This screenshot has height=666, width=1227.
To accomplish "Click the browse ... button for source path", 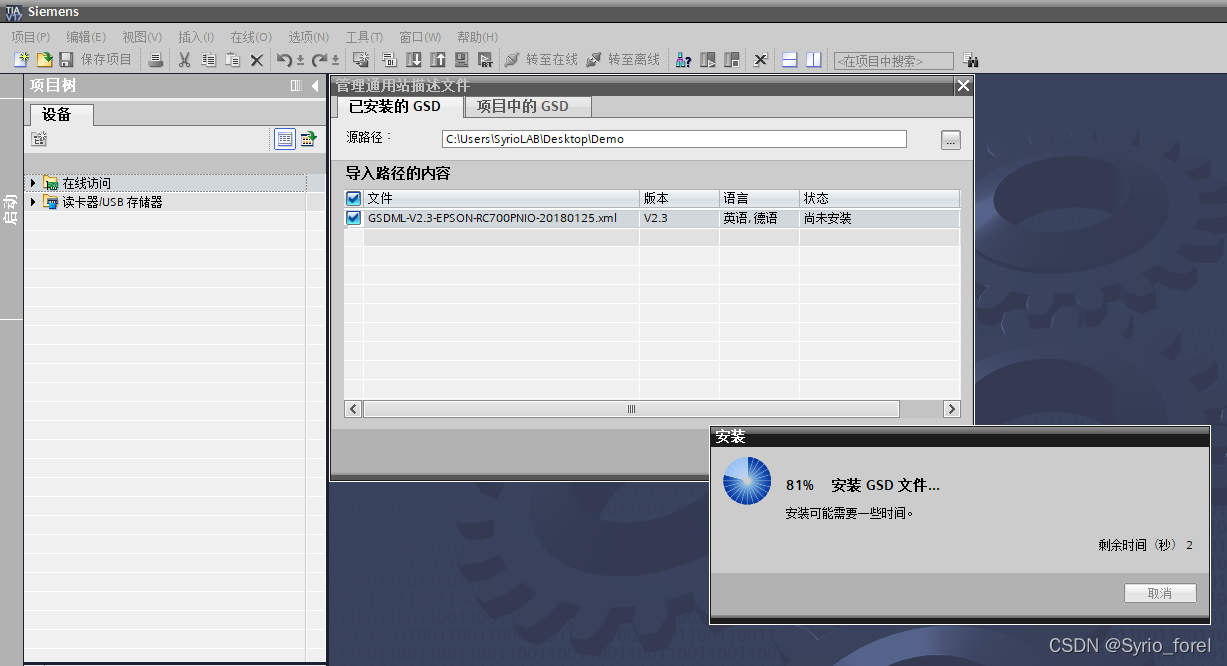I will [951, 140].
